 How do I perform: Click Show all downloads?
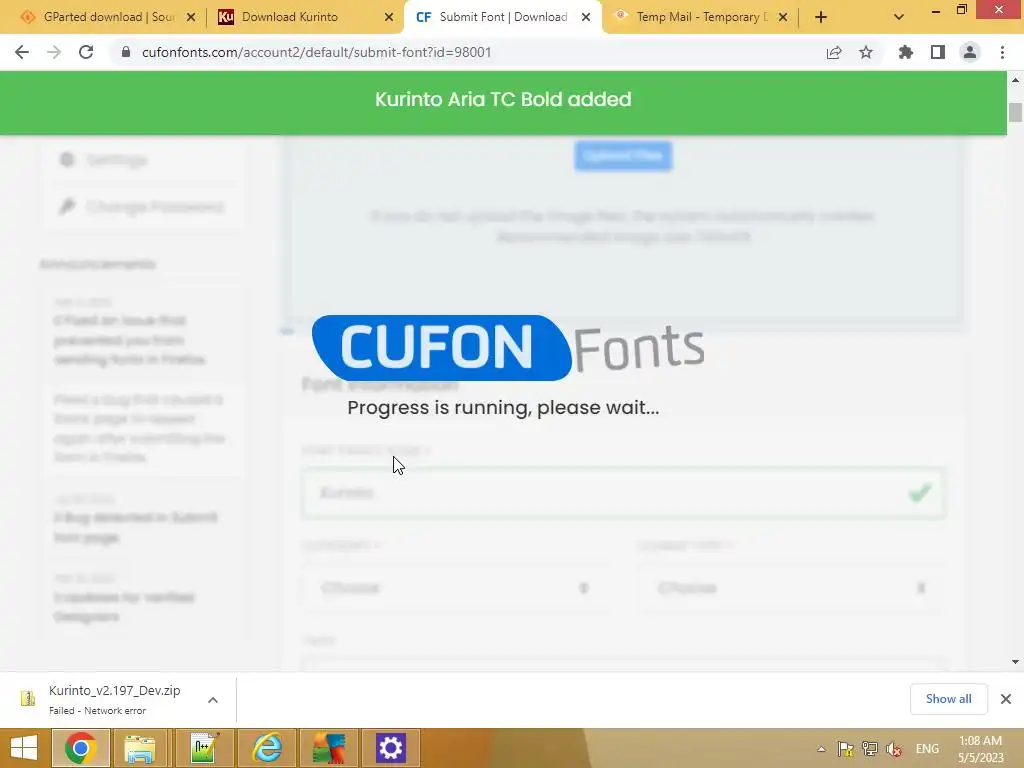(948, 699)
